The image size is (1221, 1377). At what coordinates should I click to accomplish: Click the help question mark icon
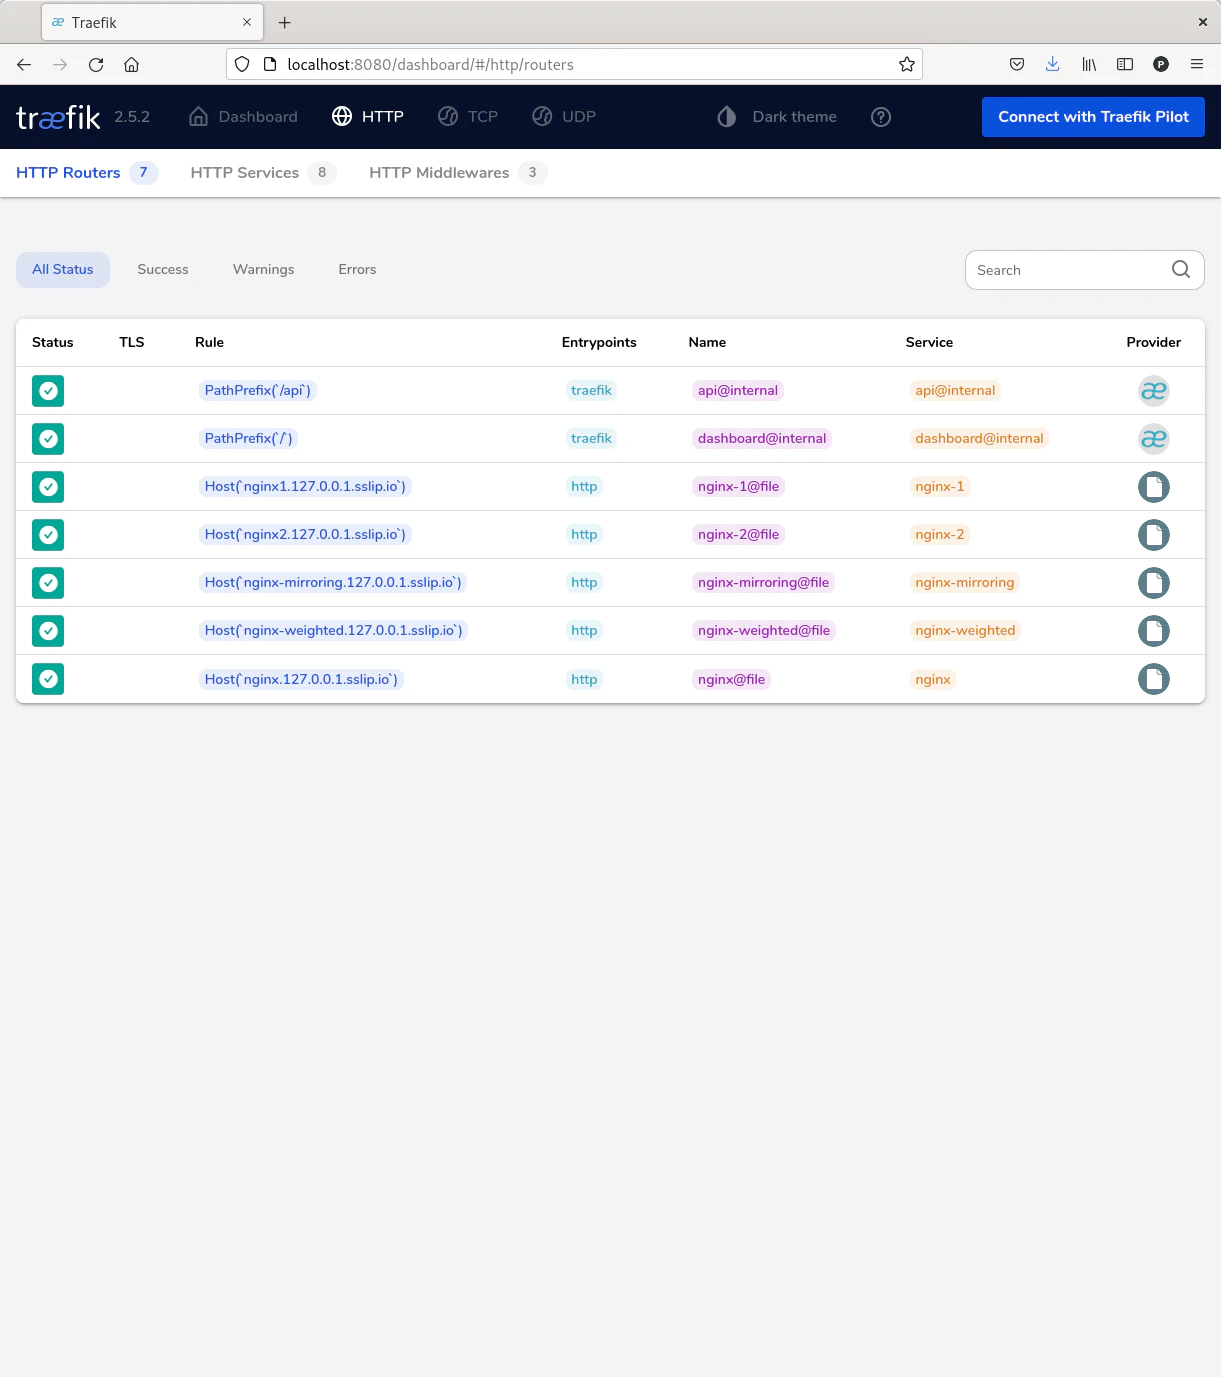click(880, 117)
